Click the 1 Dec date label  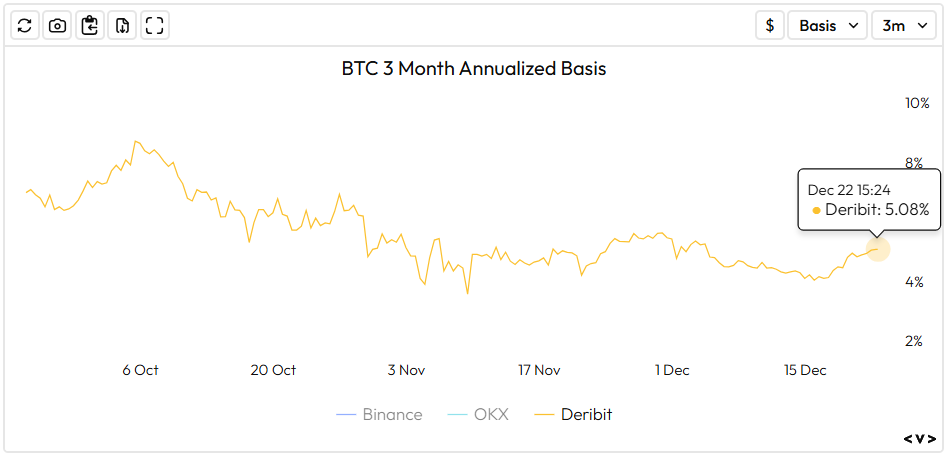click(672, 370)
